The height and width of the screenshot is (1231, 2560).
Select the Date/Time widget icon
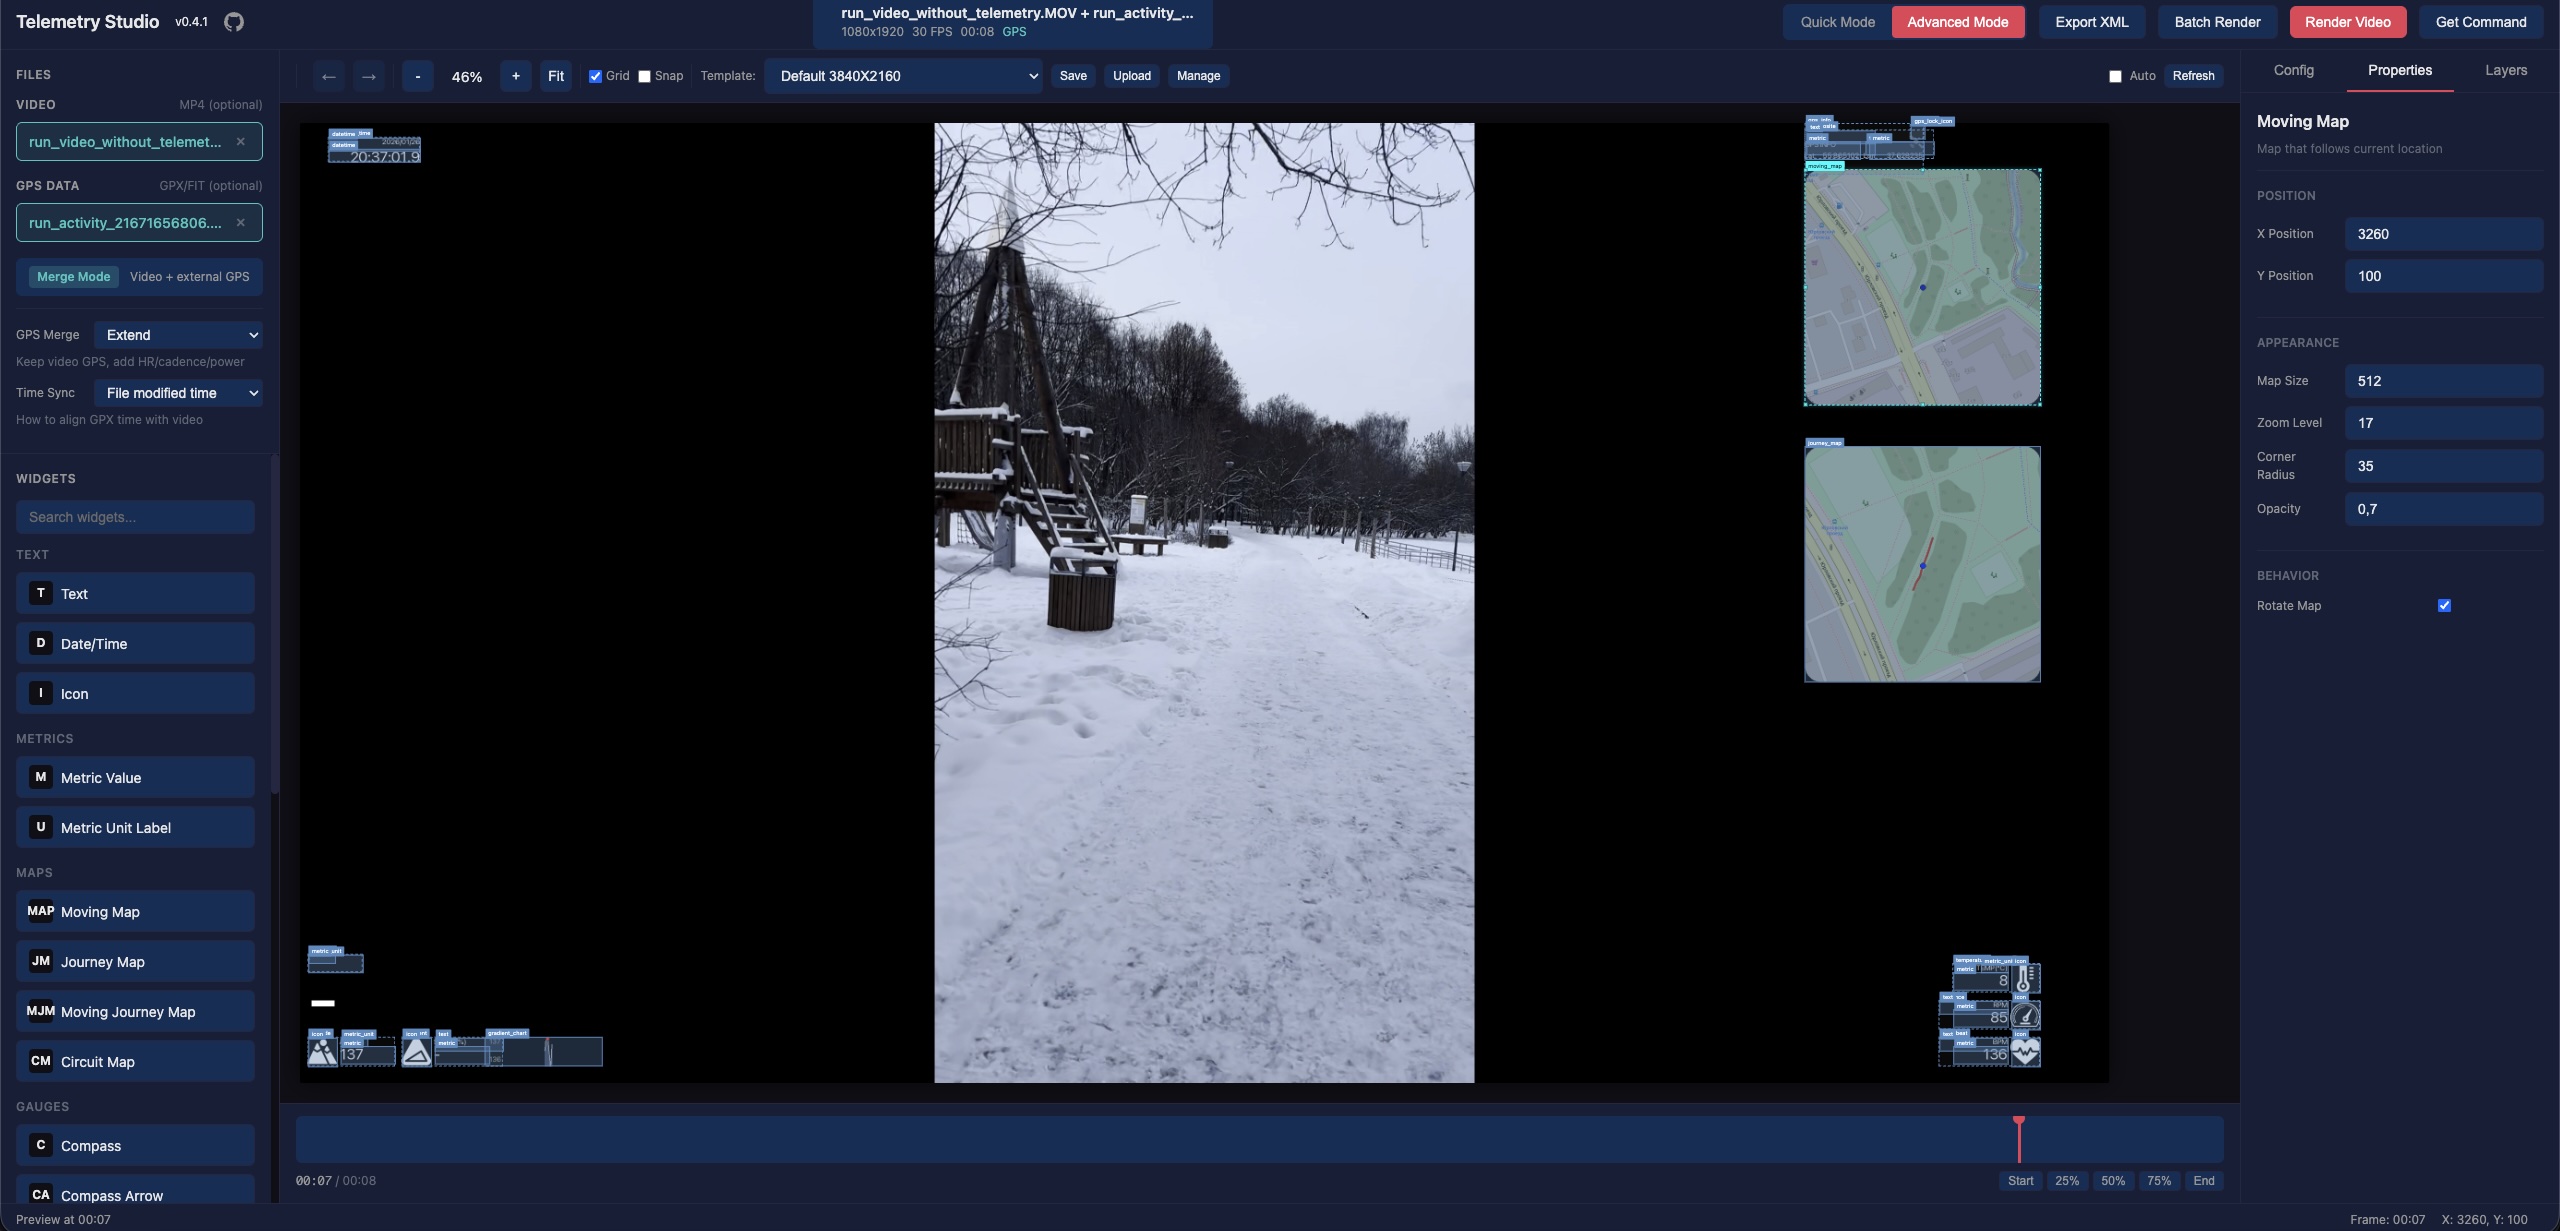pos(40,643)
